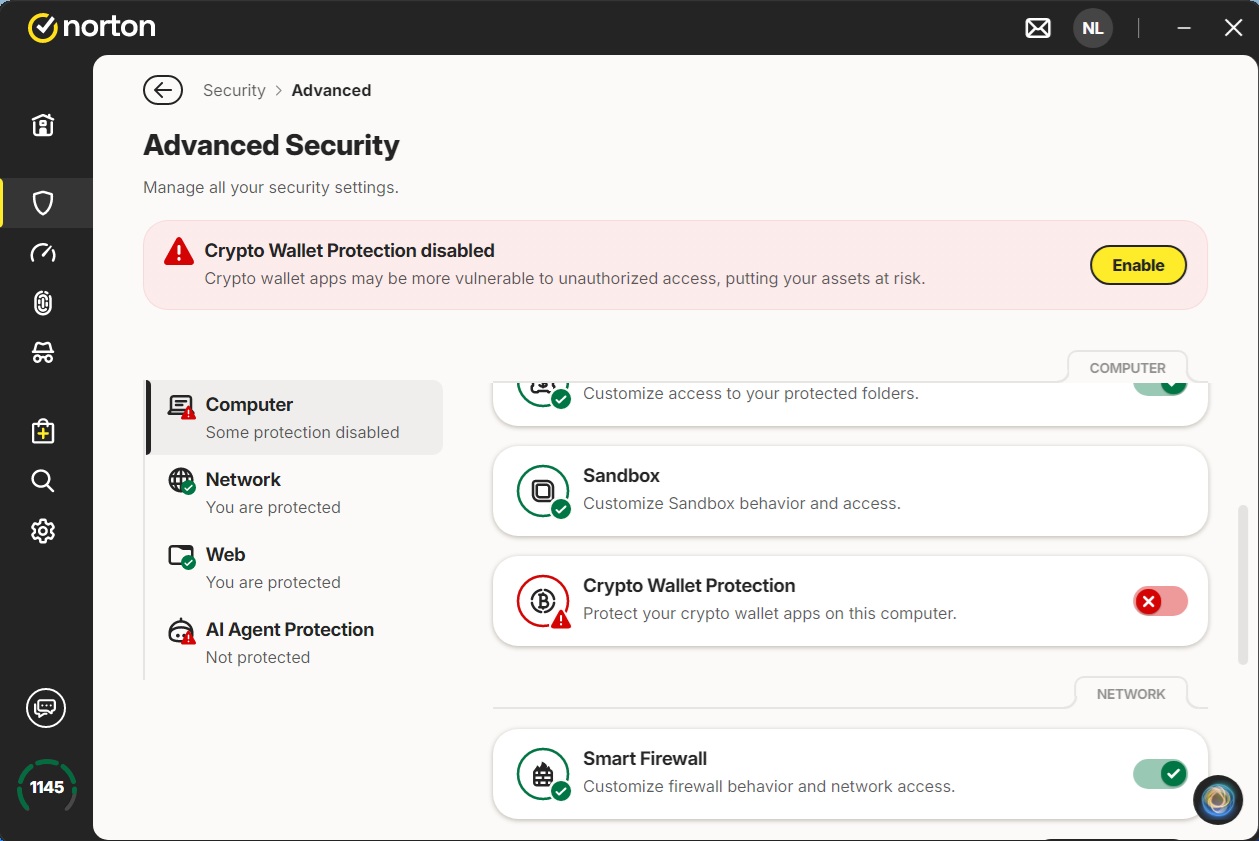The width and height of the screenshot is (1259, 841).
Task: Open the Sandbox settings card
Action: [x=850, y=491]
